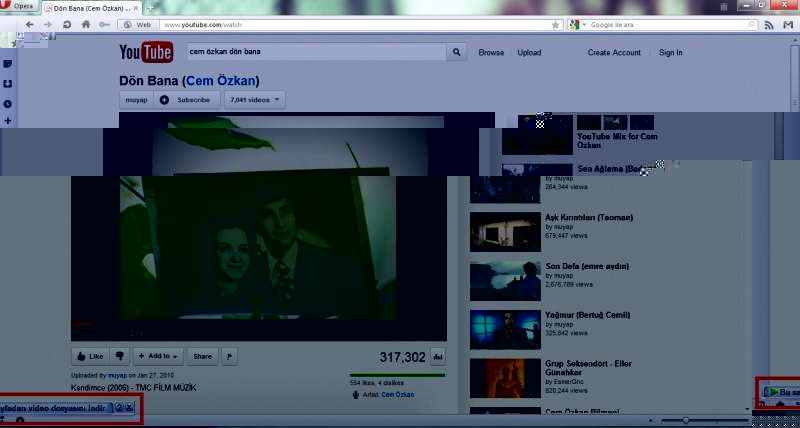The width and height of the screenshot is (800, 428).
Task: Open the Browse link
Action: pyautogui.click(x=491, y=53)
